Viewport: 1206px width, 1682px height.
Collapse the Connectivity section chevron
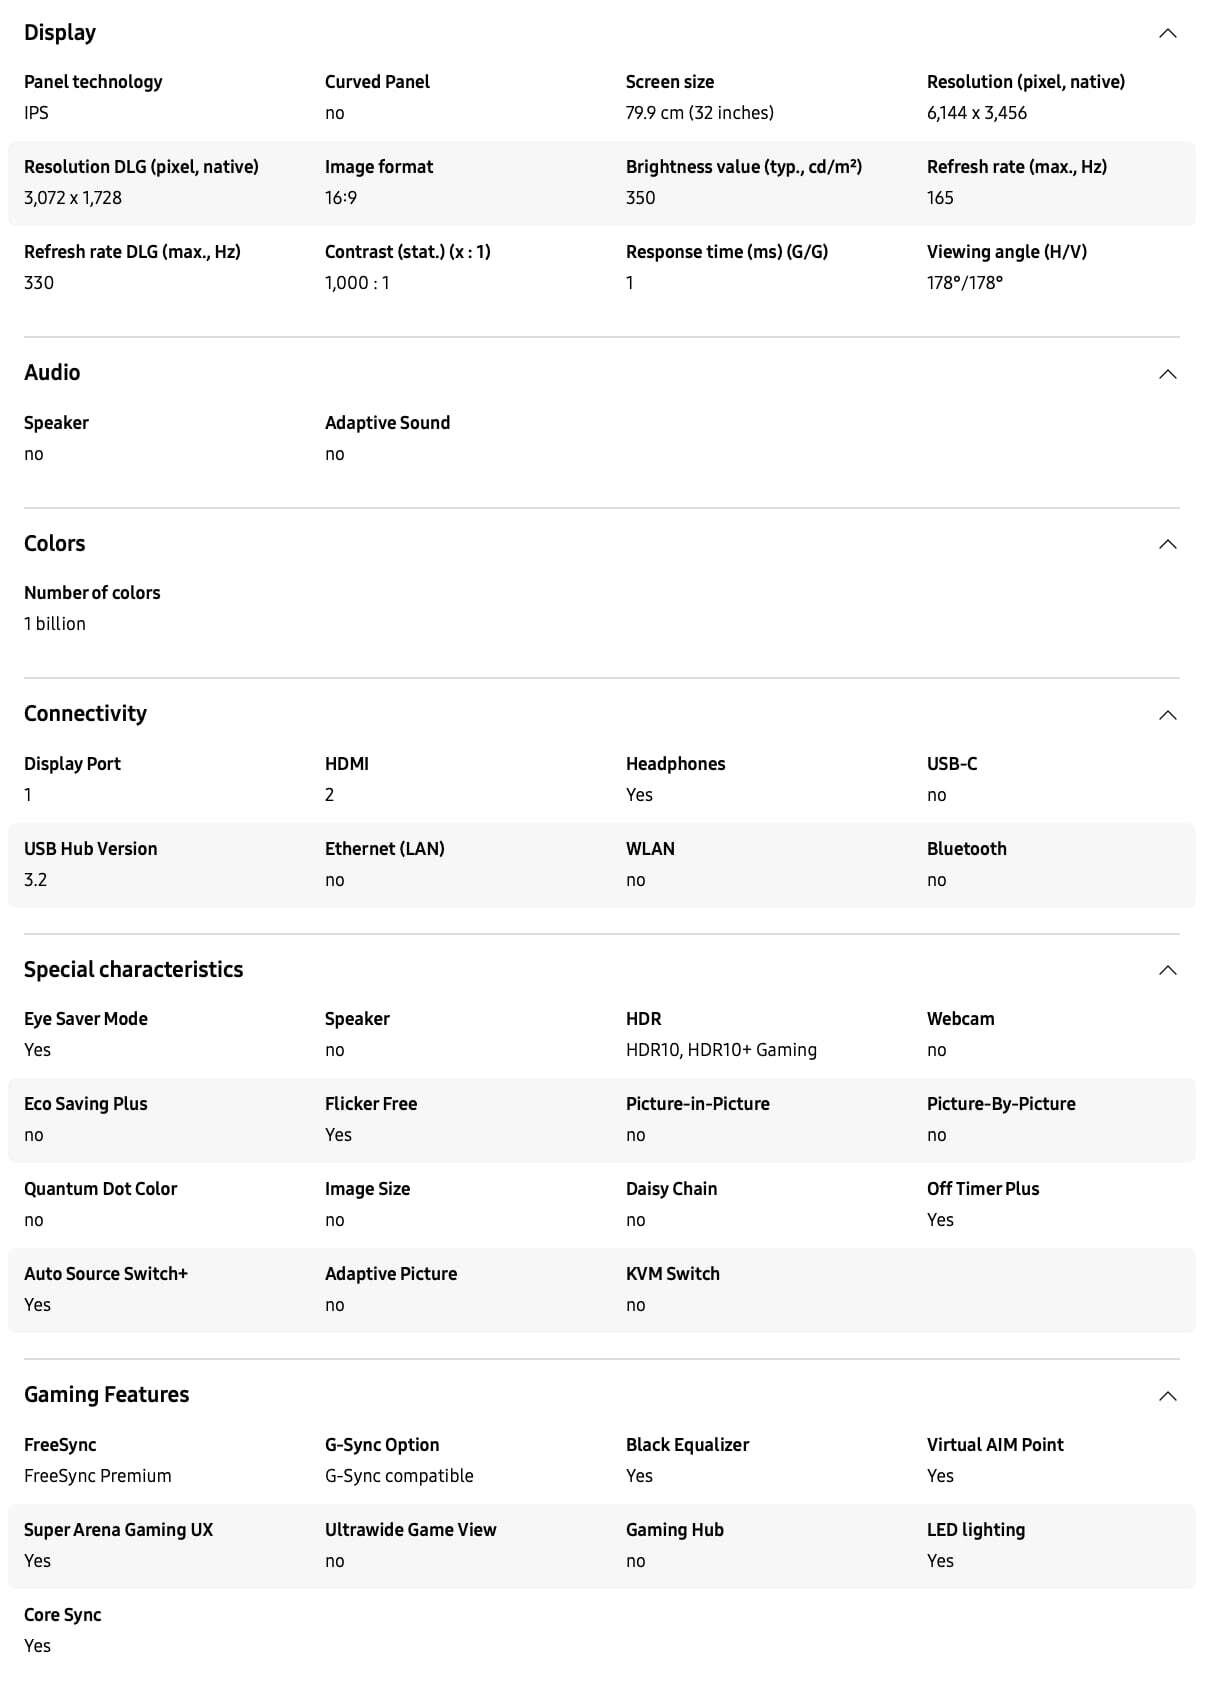coord(1167,715)
